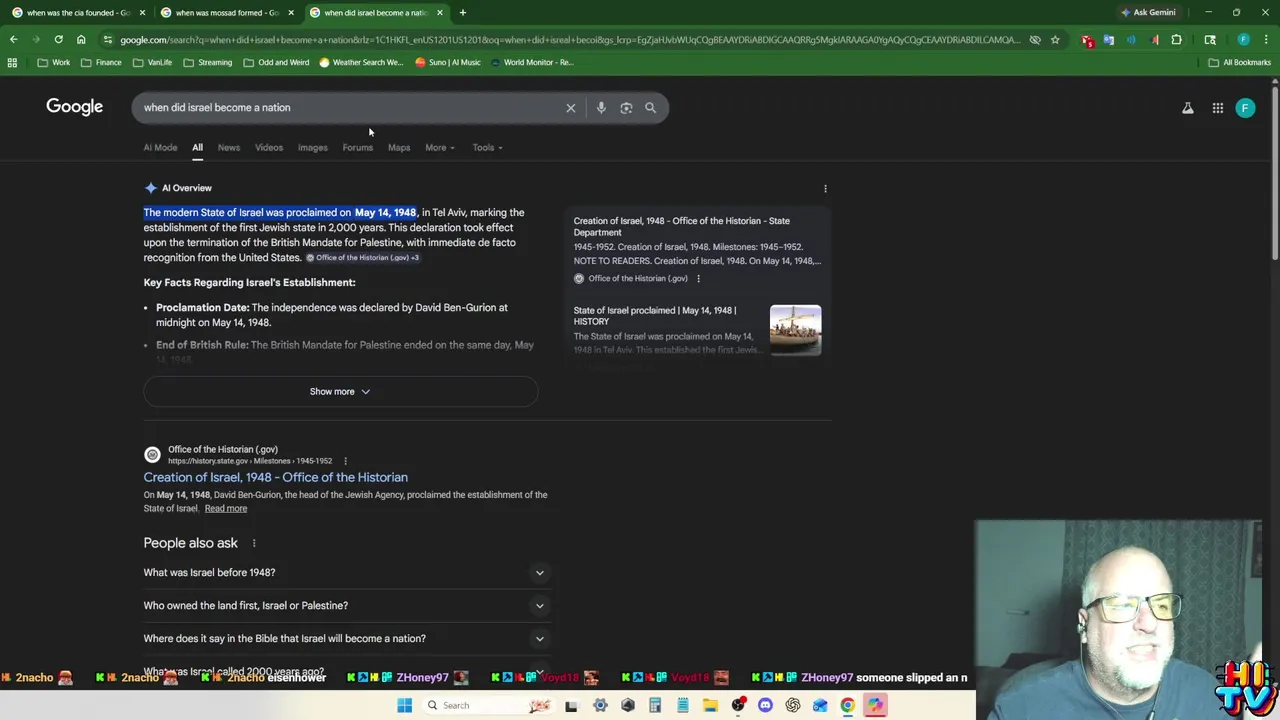Select the Images search tab
Viewport: 1280px width, 720px height.
pos(312,148)
